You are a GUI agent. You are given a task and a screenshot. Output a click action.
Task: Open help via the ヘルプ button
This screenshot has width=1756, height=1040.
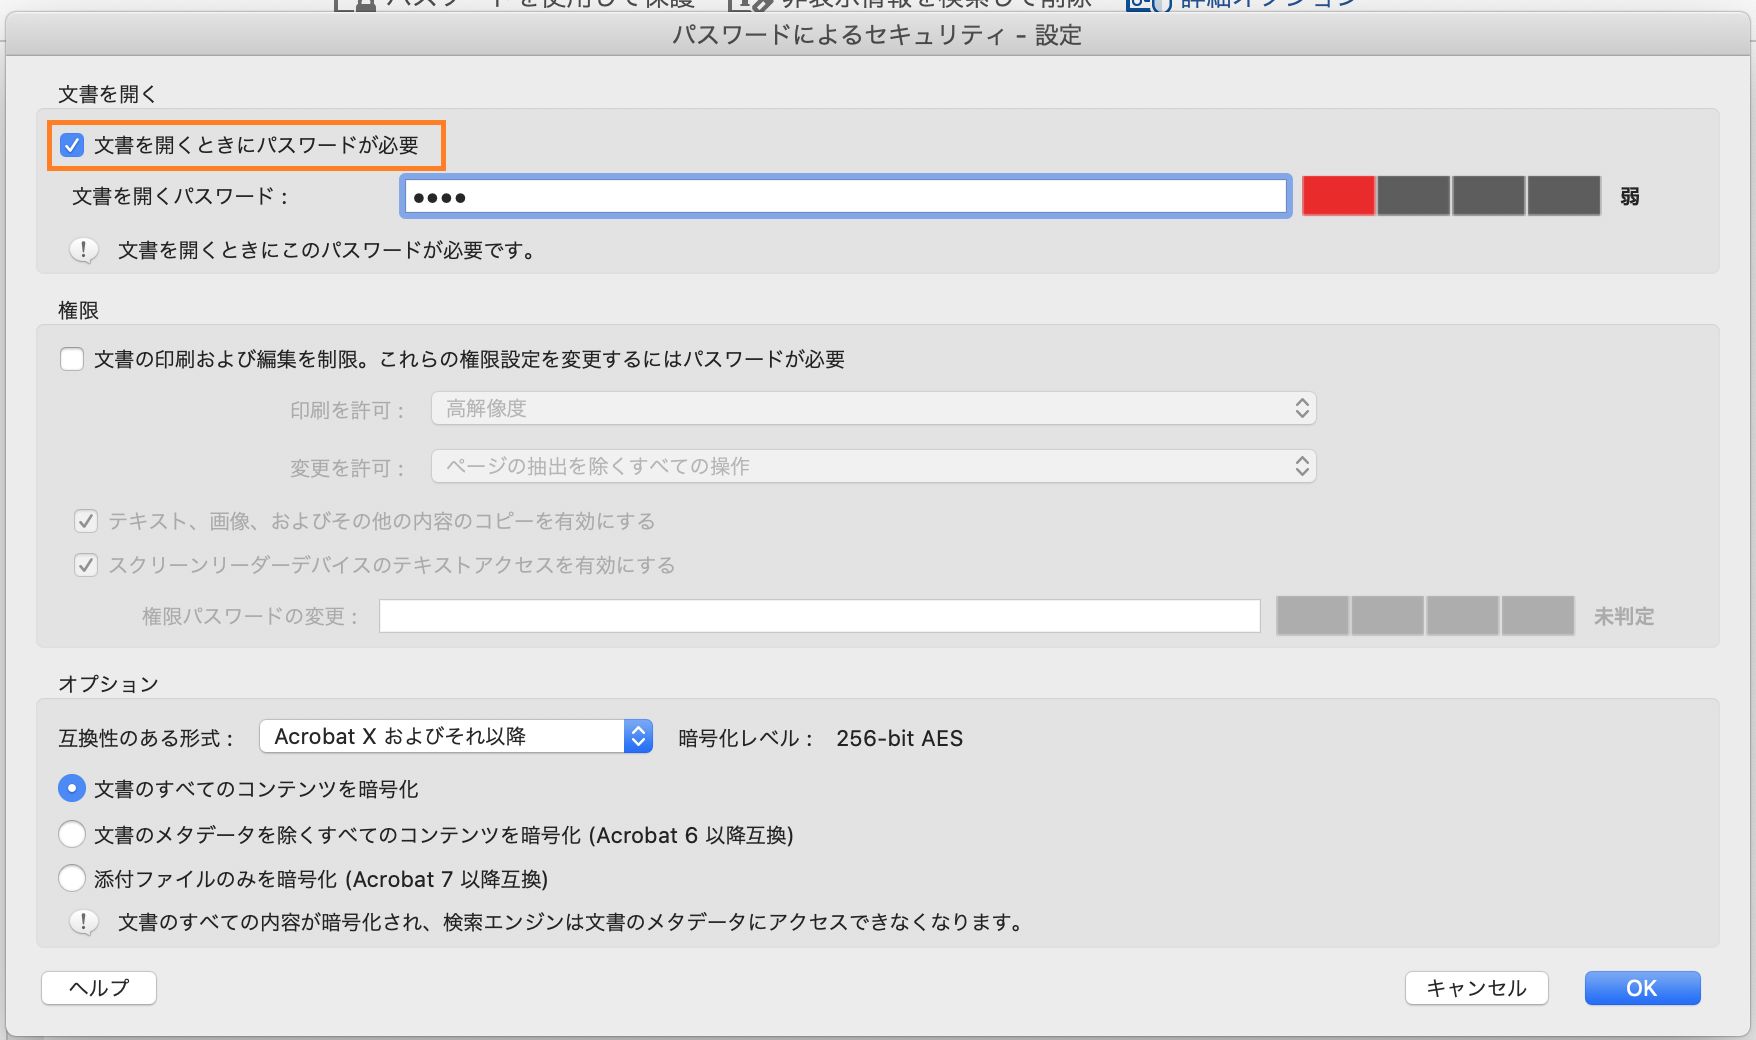click(98, 988)
